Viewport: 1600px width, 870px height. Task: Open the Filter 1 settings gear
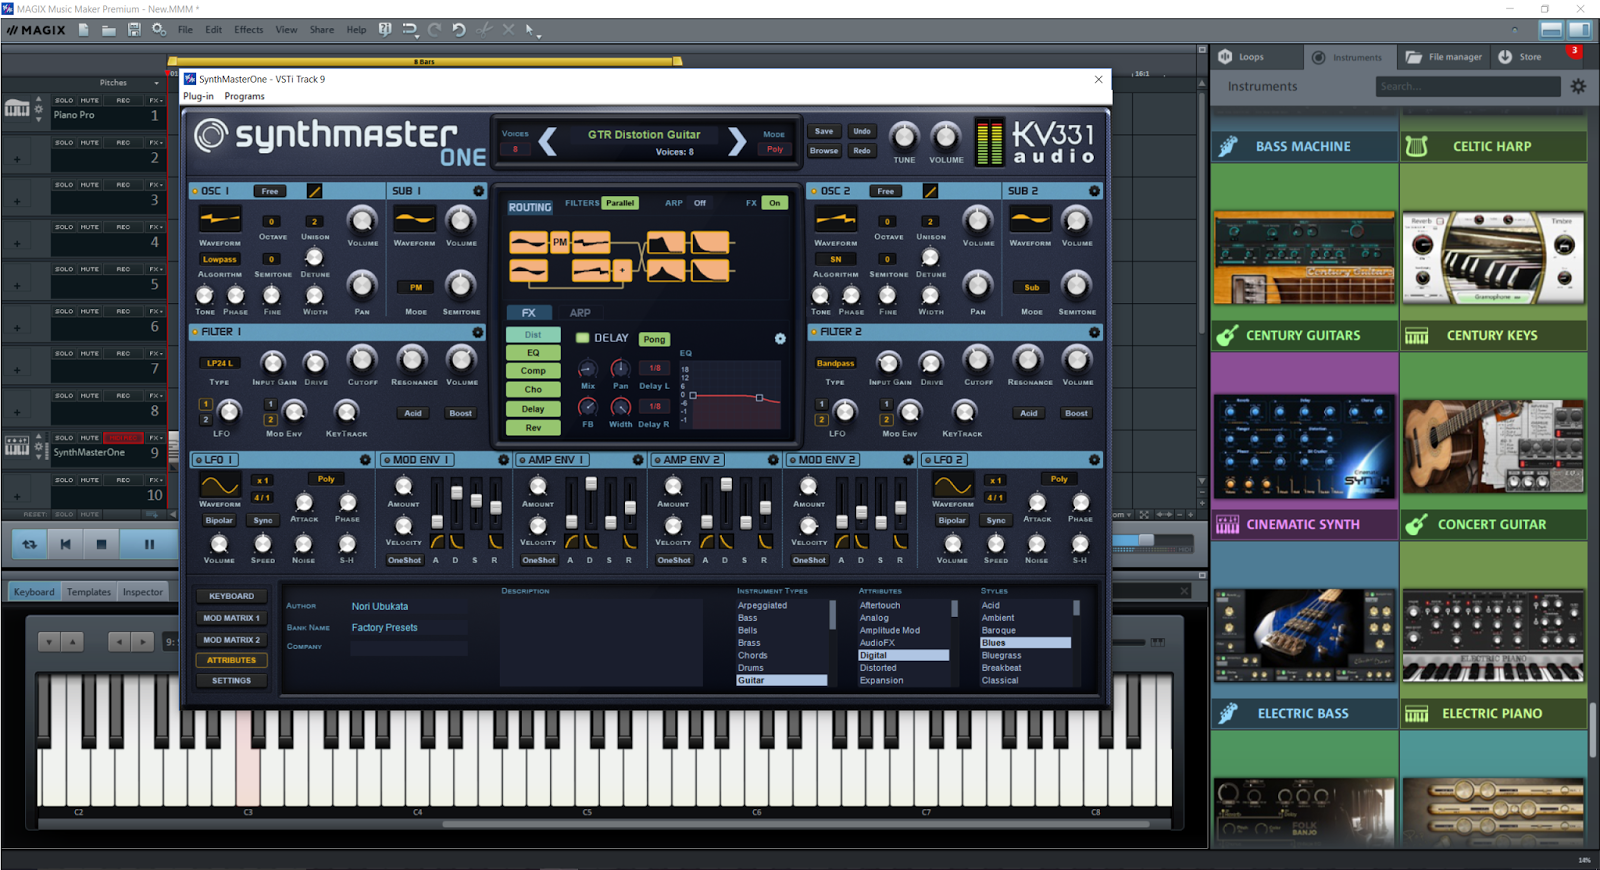[x=478, y=332]
